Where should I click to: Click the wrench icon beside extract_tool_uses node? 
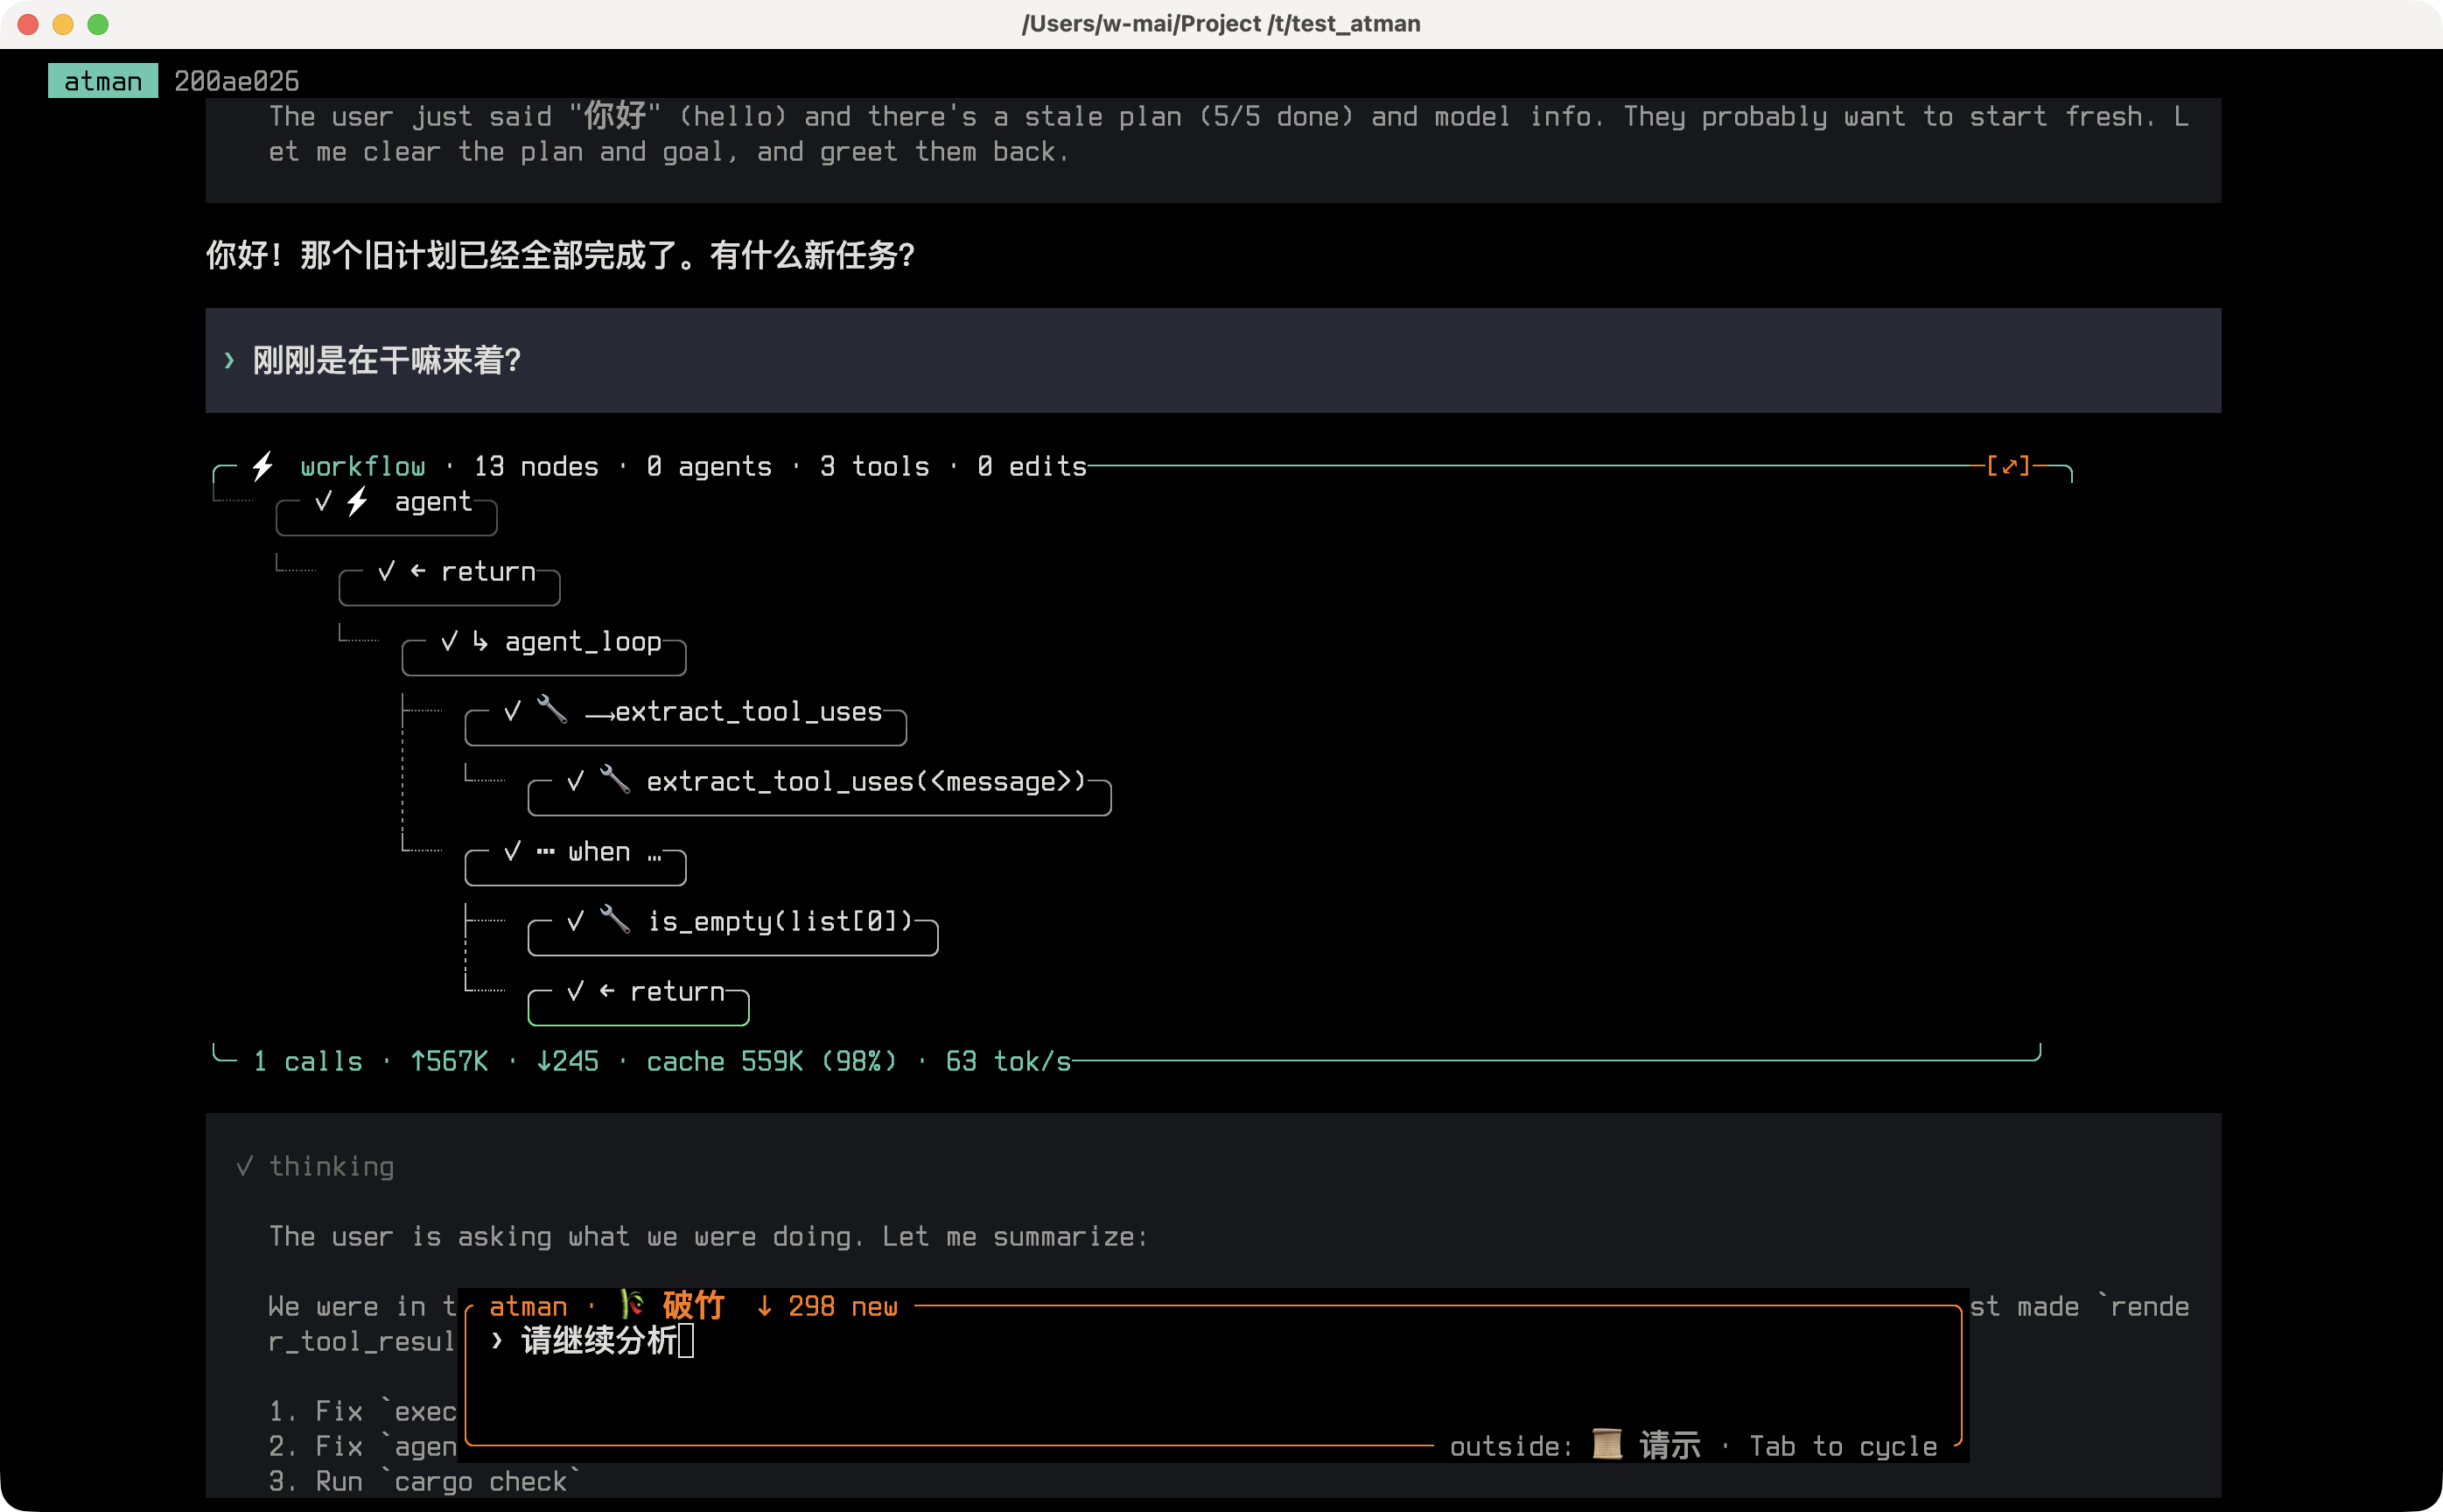551,710
